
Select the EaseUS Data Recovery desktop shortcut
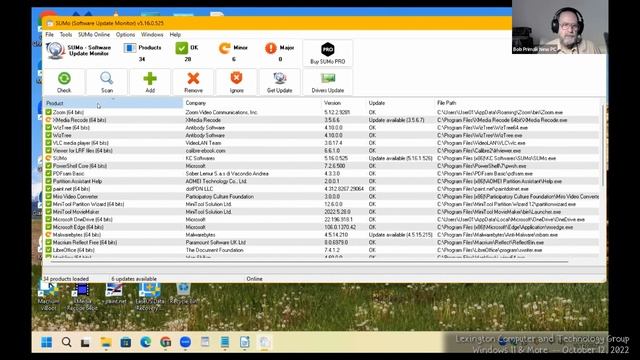tap(150, 296)
